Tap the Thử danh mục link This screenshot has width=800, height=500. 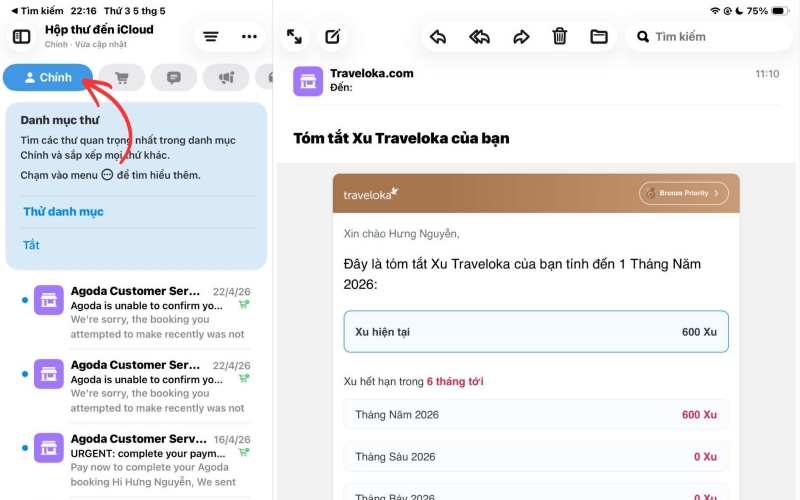coord(63,212)
